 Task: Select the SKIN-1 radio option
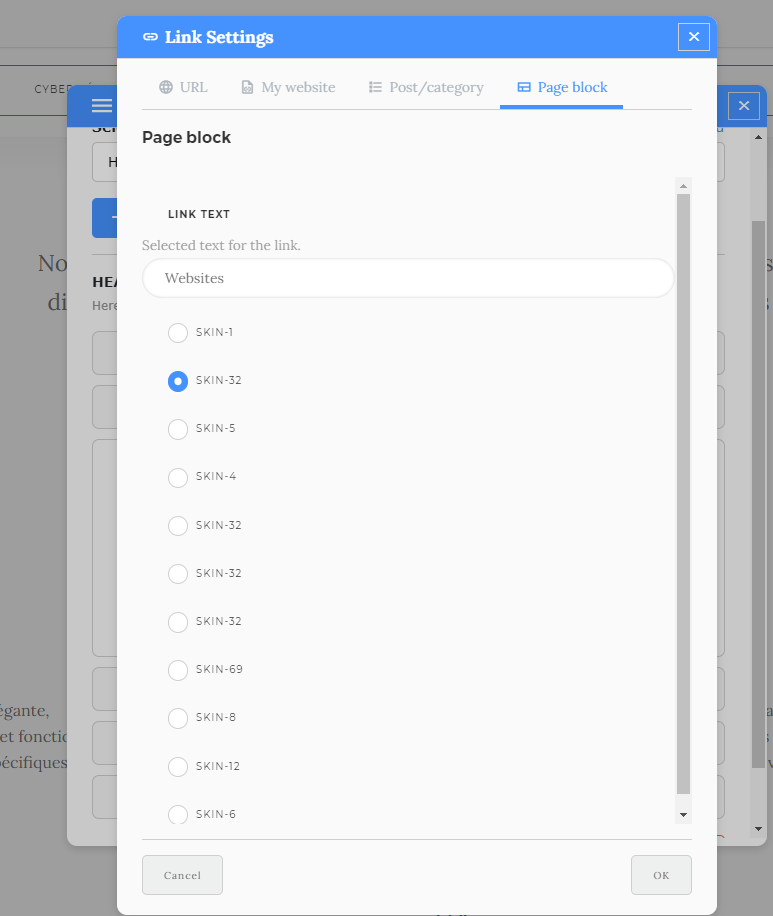[178, 332]
